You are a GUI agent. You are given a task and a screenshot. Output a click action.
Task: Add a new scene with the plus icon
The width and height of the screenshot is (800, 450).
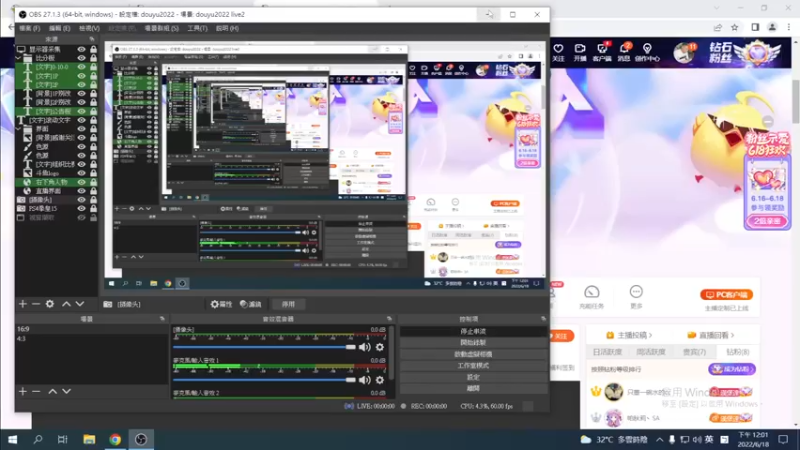22,391
